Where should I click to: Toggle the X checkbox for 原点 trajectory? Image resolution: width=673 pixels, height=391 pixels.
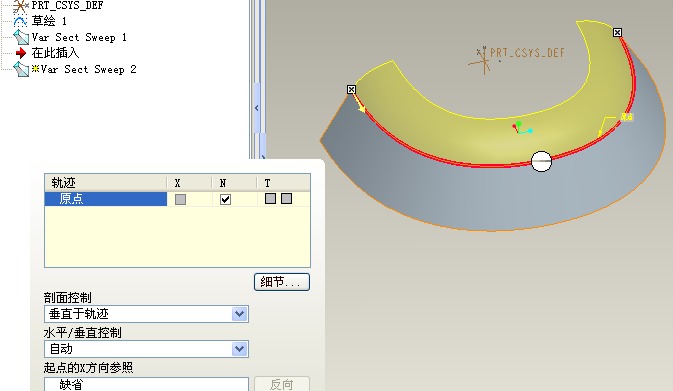[180, 199]
